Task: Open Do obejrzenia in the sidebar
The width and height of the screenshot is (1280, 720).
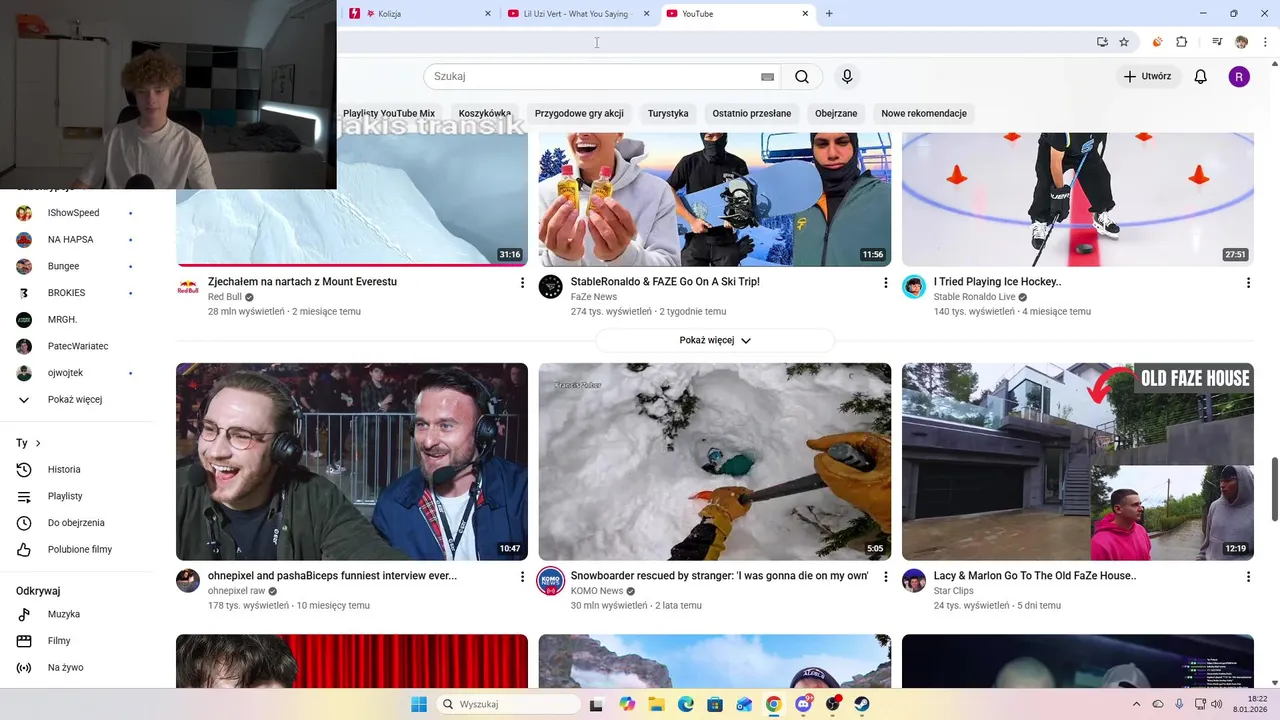Action: pyautogui.click(x=75, y=523)
